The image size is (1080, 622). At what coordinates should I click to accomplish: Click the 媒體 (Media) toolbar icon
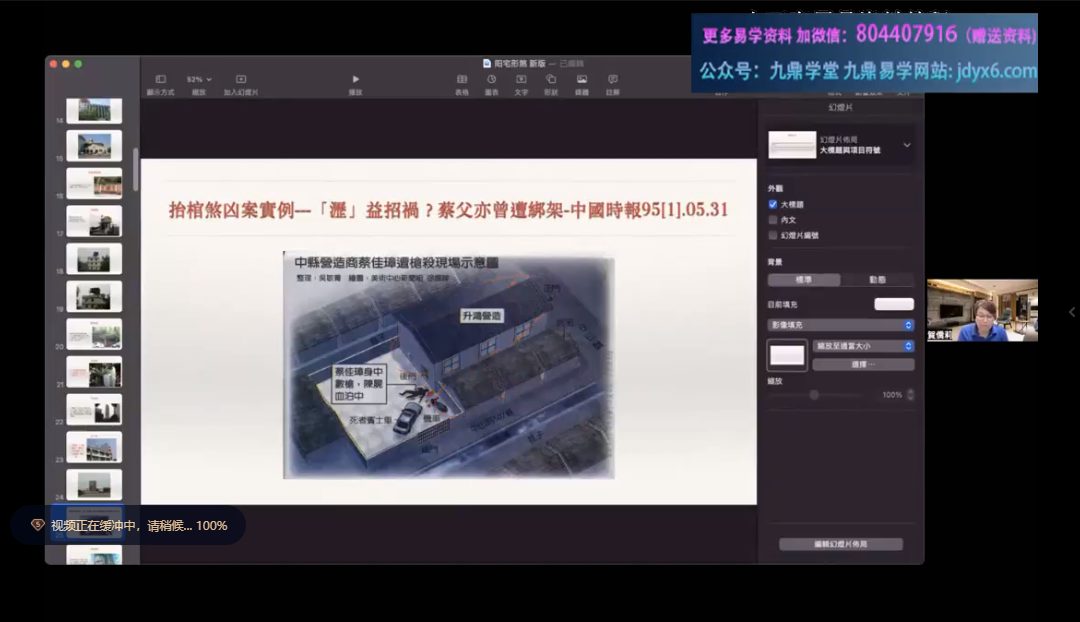point(582,79)
